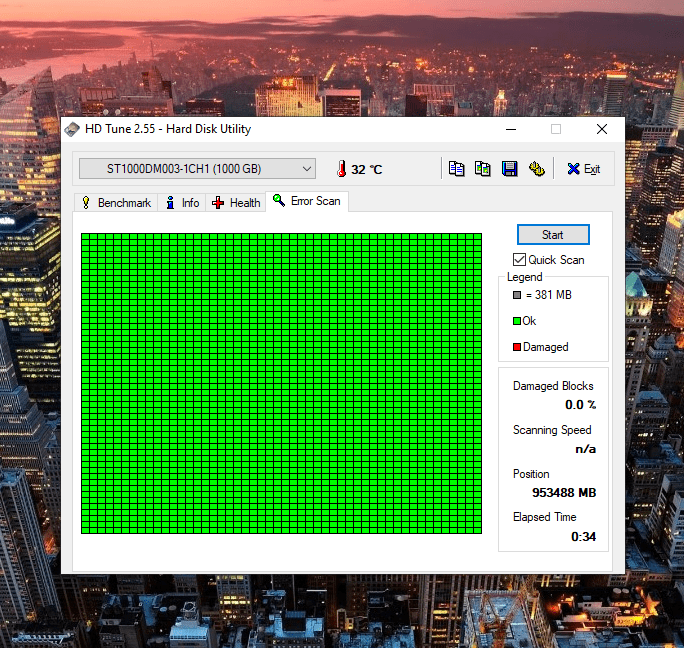Select the Error Scan tab
The width and height of the screenshot is (684, 648).
(307, 201)
